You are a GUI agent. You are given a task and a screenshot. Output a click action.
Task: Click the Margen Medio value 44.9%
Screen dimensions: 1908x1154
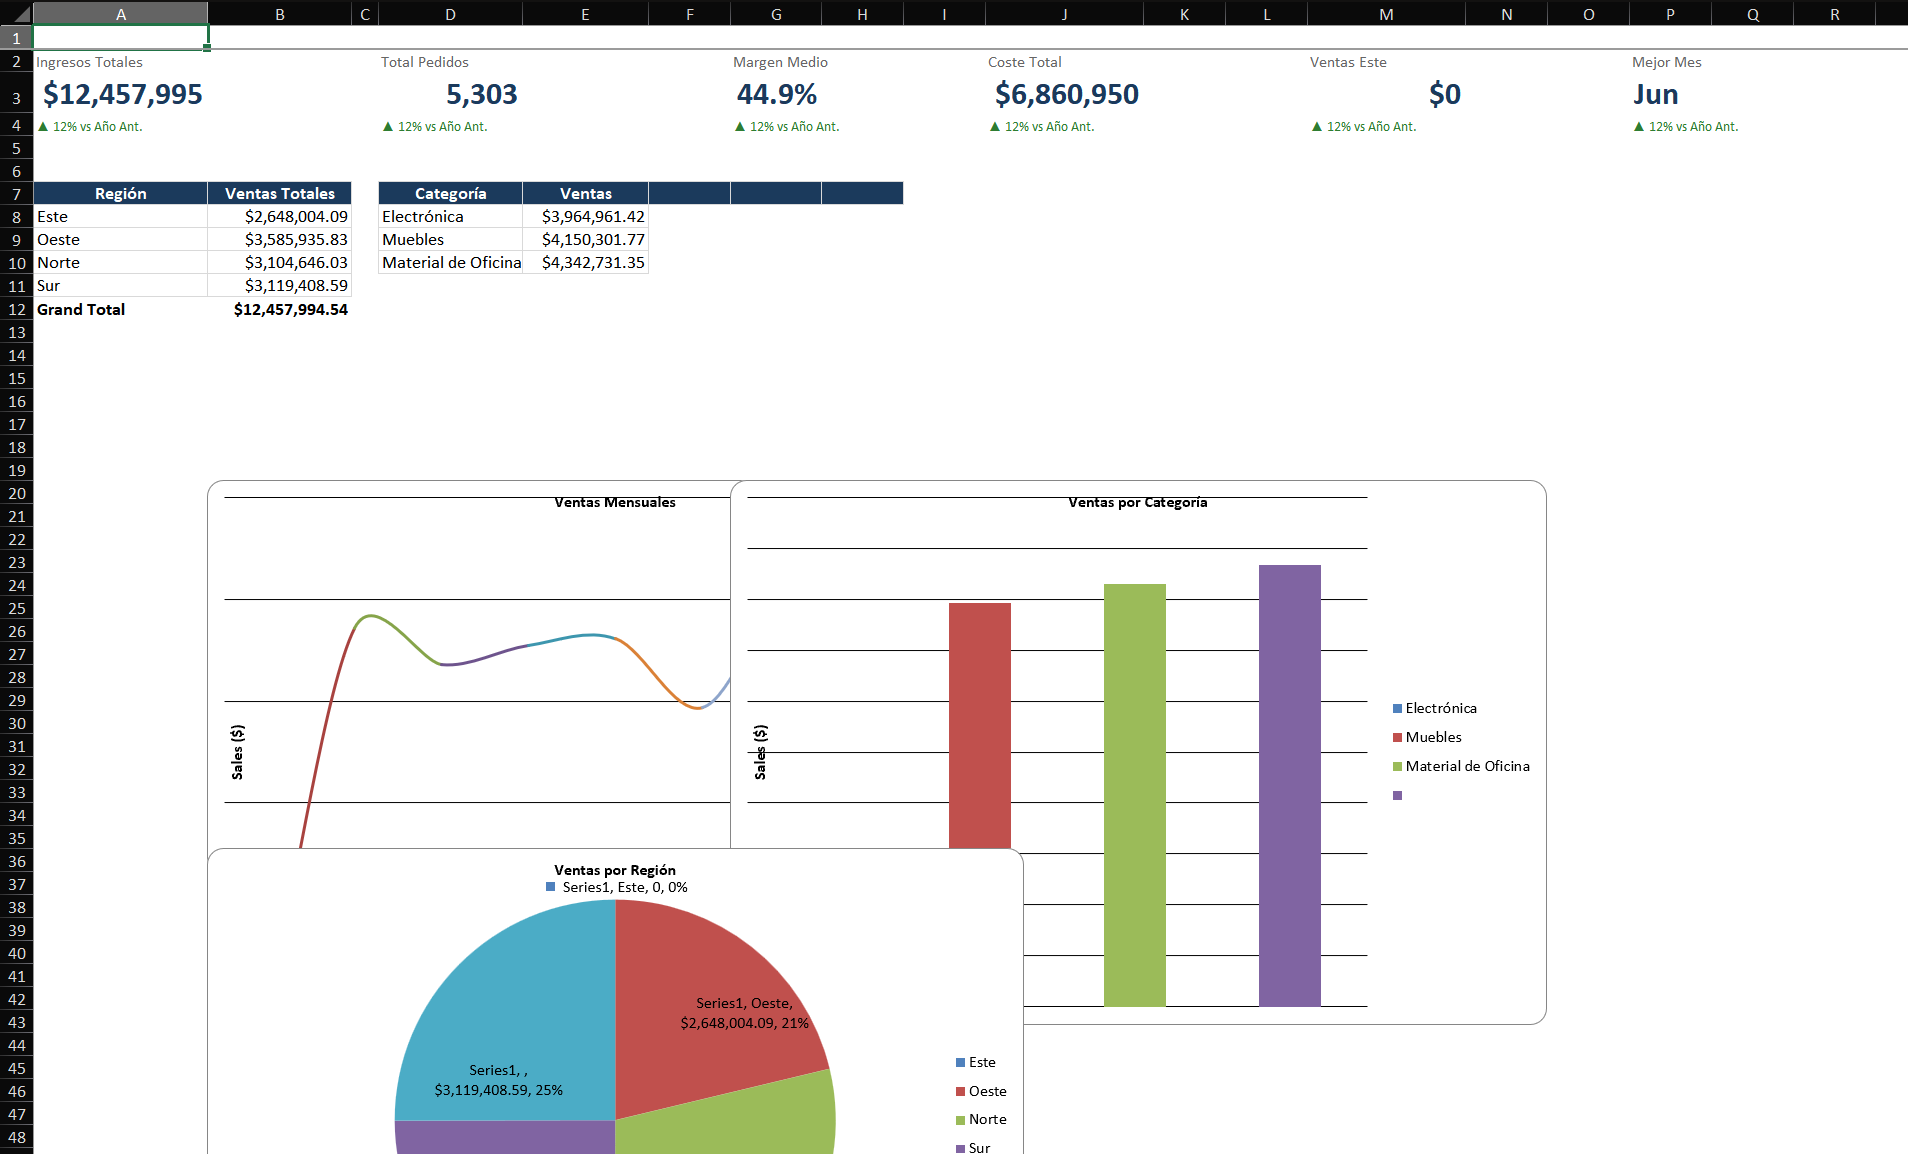tap(777, 94)
